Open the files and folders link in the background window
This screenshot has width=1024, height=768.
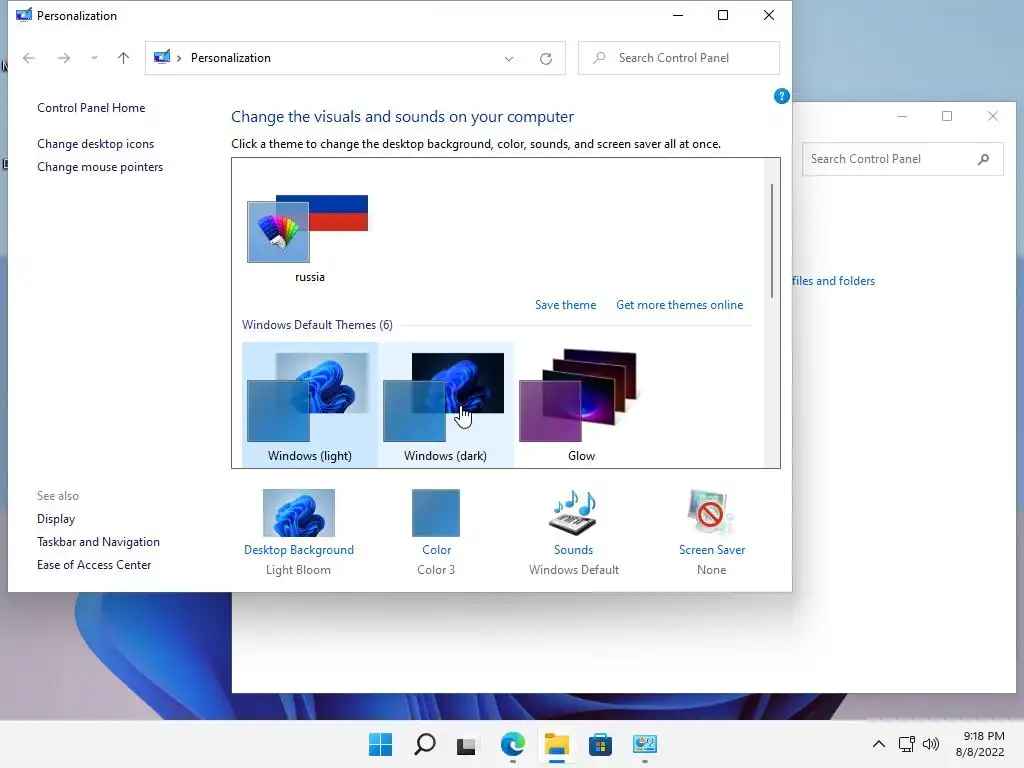pyautogui.click(x=833, y=281)
